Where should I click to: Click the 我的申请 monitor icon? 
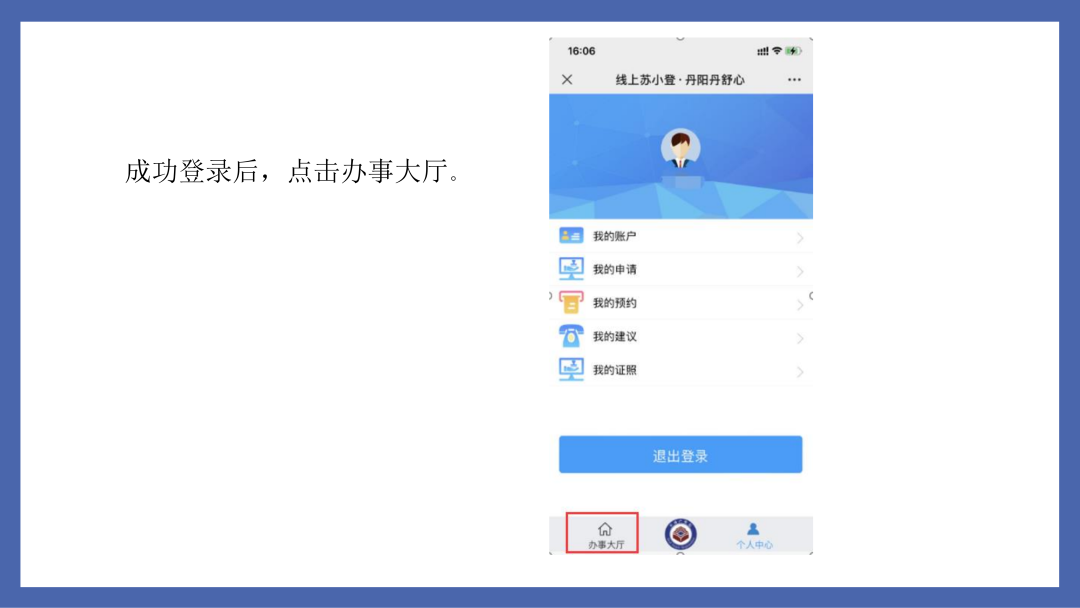click(x=571, y=269)
